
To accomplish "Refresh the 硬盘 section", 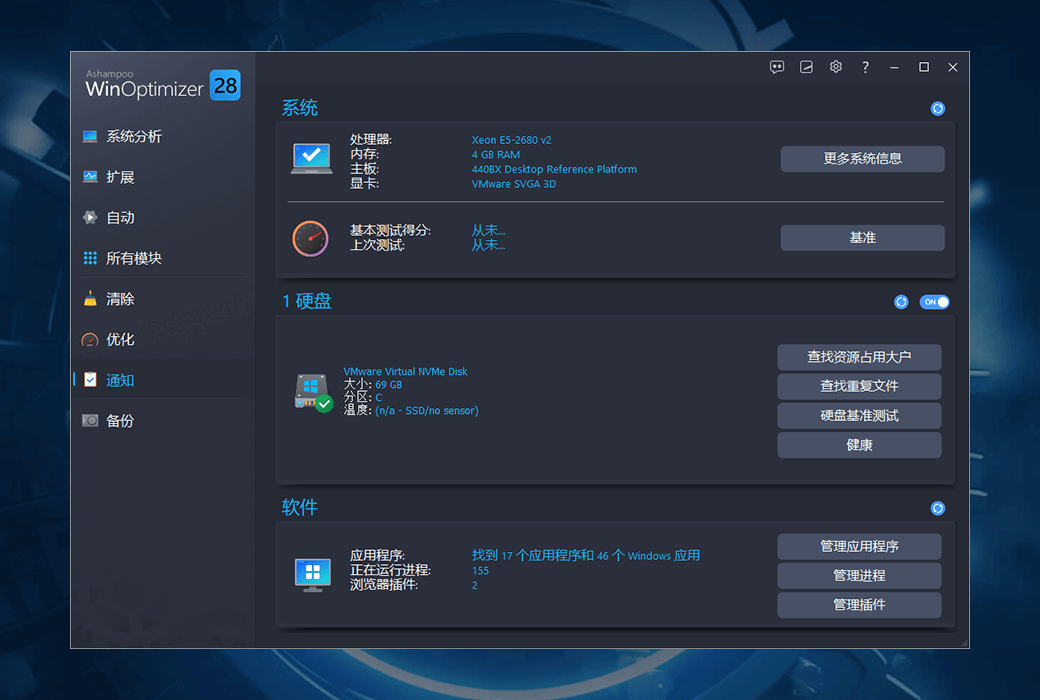I will [x=901, y=302].
